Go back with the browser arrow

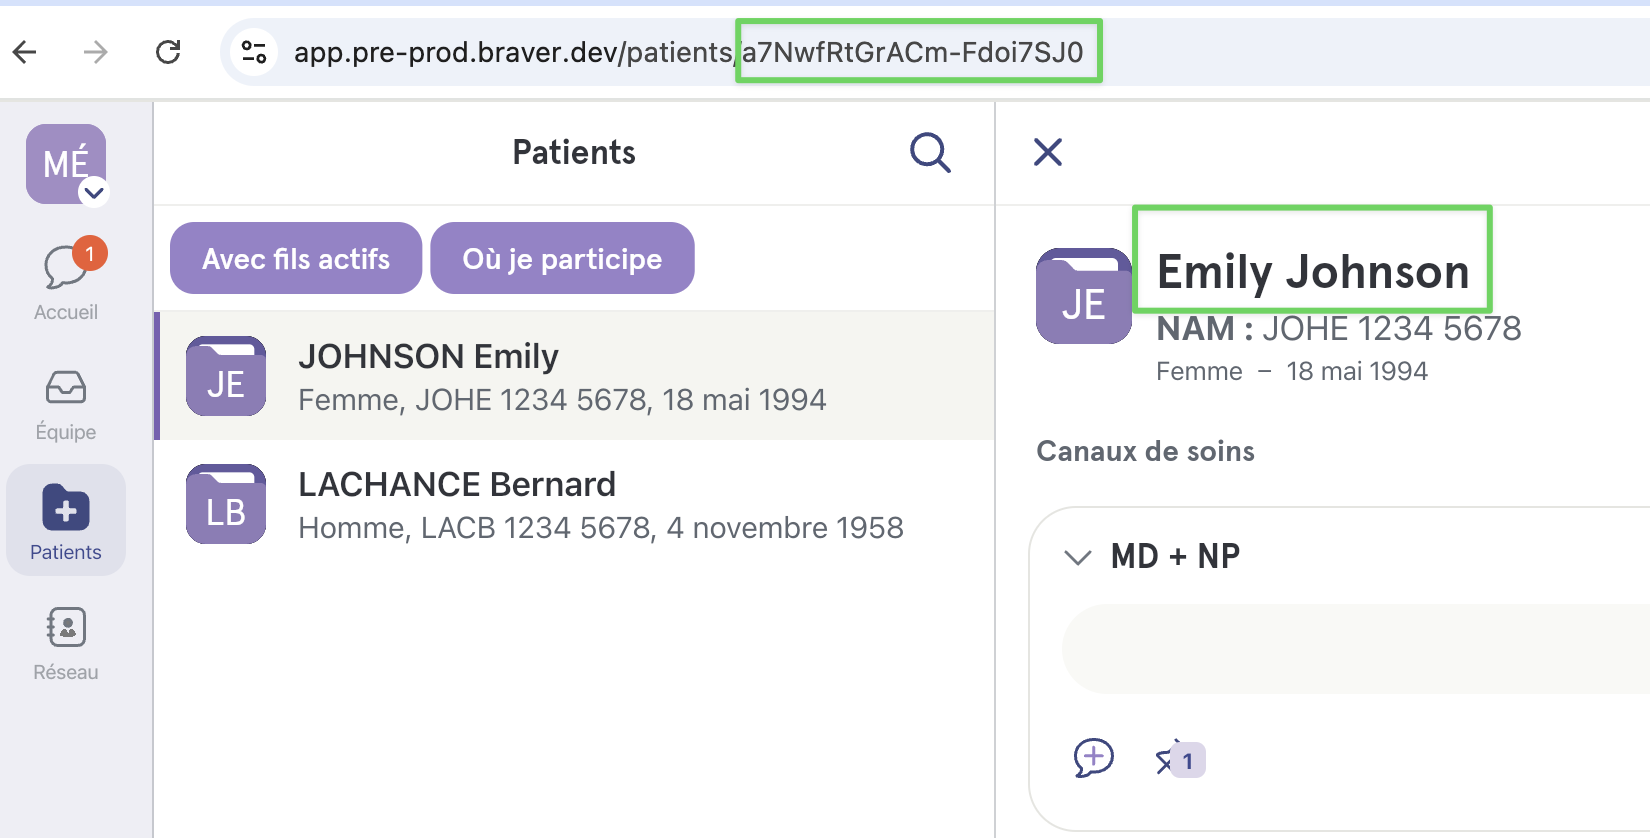(25, 52)
